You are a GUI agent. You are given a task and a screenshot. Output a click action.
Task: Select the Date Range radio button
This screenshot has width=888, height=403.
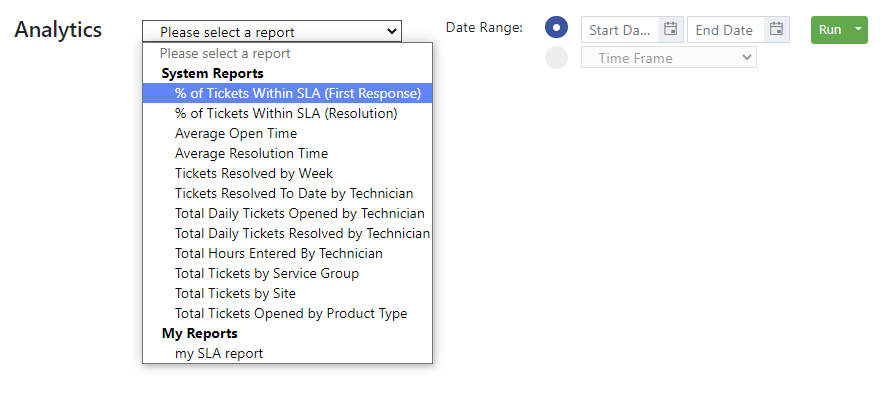(x=556, y=27)
